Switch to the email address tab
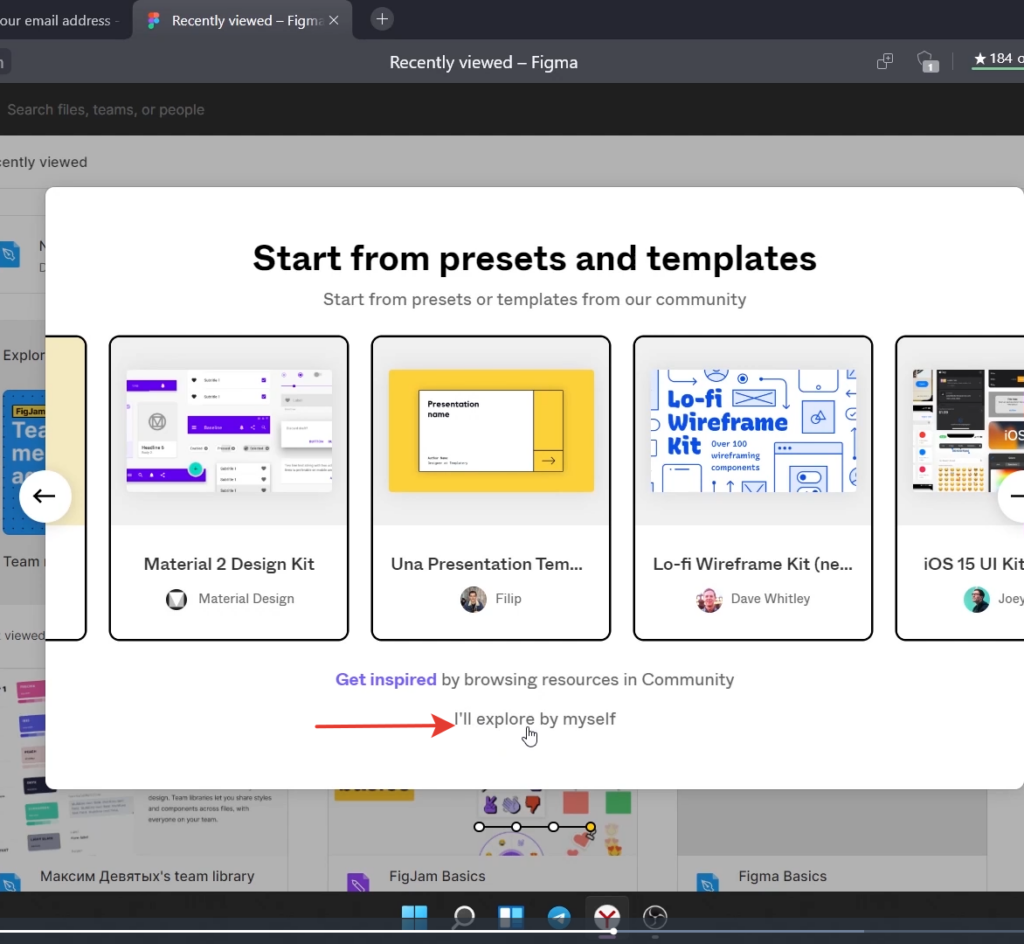Image resolution: width=1024 pixels, height=944 pixels. click(x=59, y=20)
